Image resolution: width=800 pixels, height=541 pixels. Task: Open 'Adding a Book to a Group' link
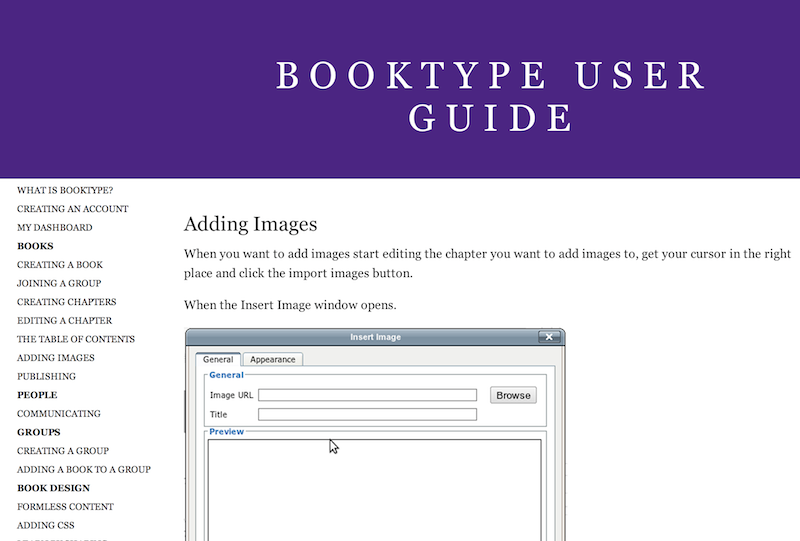(x=84, y=470)
